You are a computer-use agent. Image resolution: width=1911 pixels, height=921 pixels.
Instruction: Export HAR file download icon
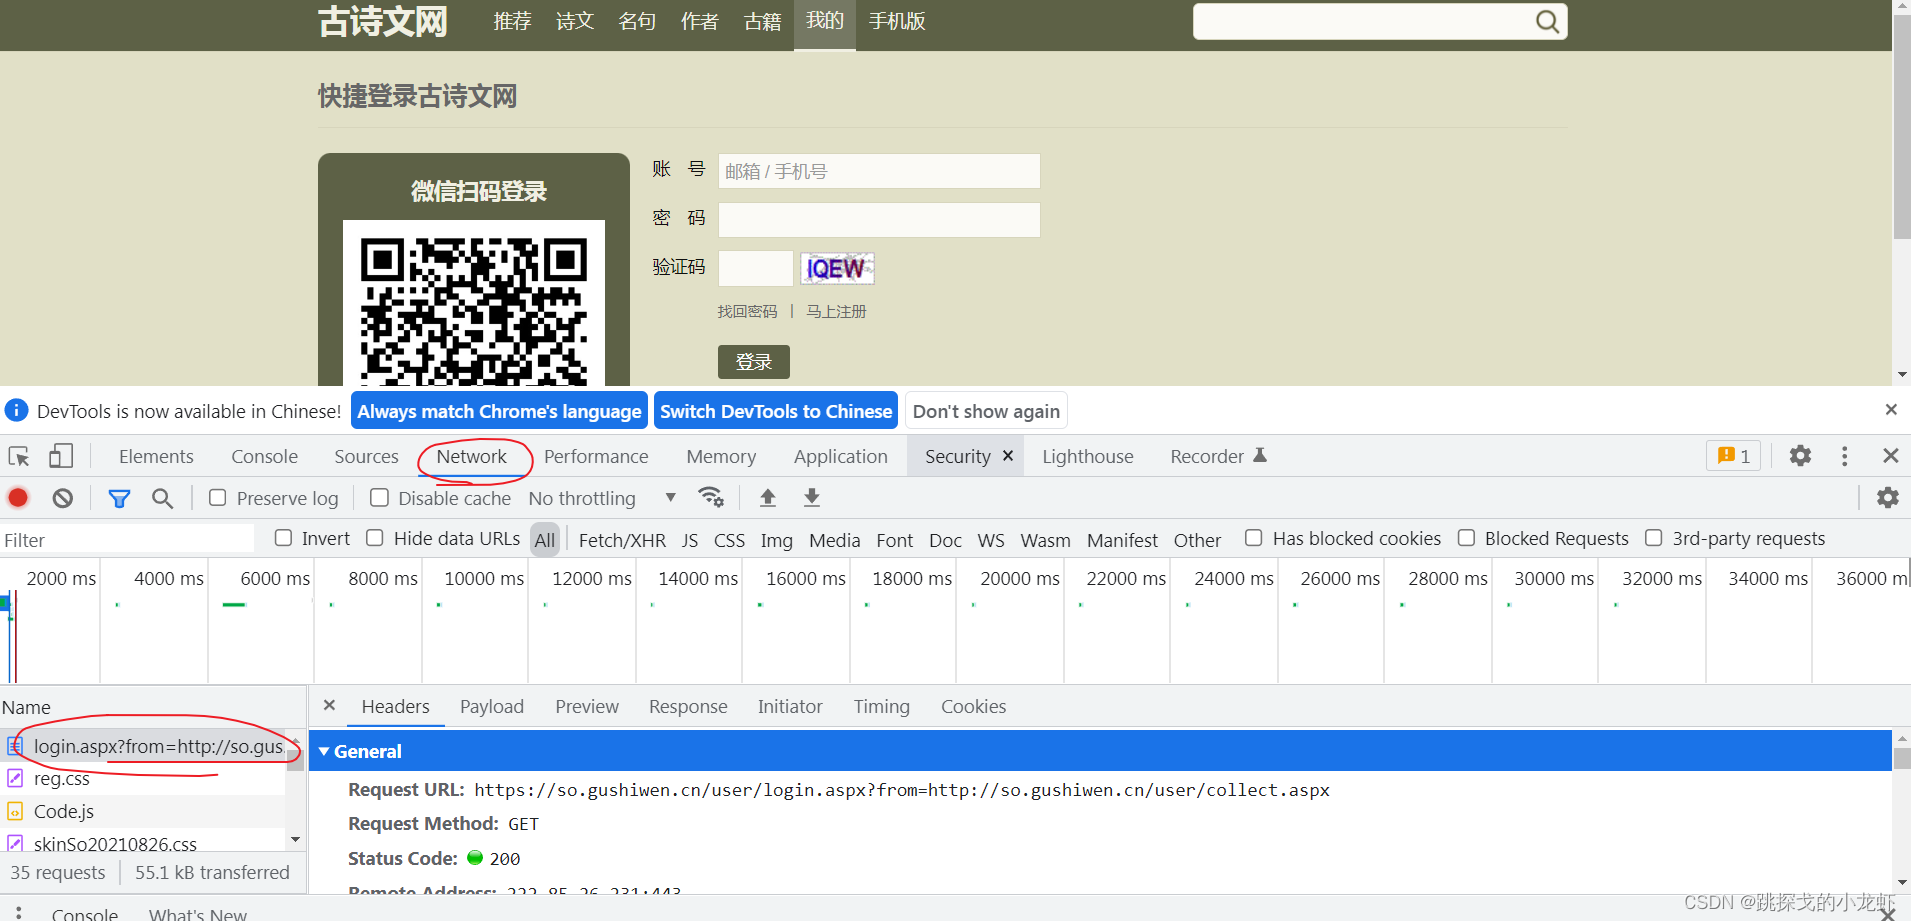(x=812, y=497)
